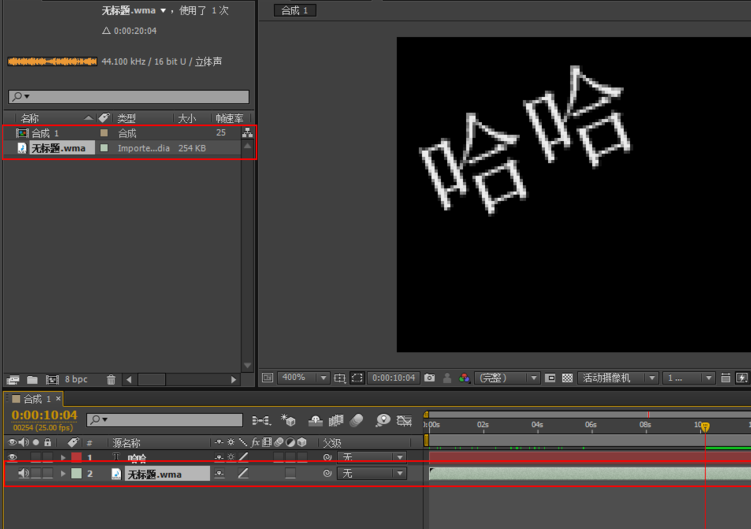Screen dimensions: 751x529
Task: Toggle transparency grid in viewer
Action: point(567,378)
